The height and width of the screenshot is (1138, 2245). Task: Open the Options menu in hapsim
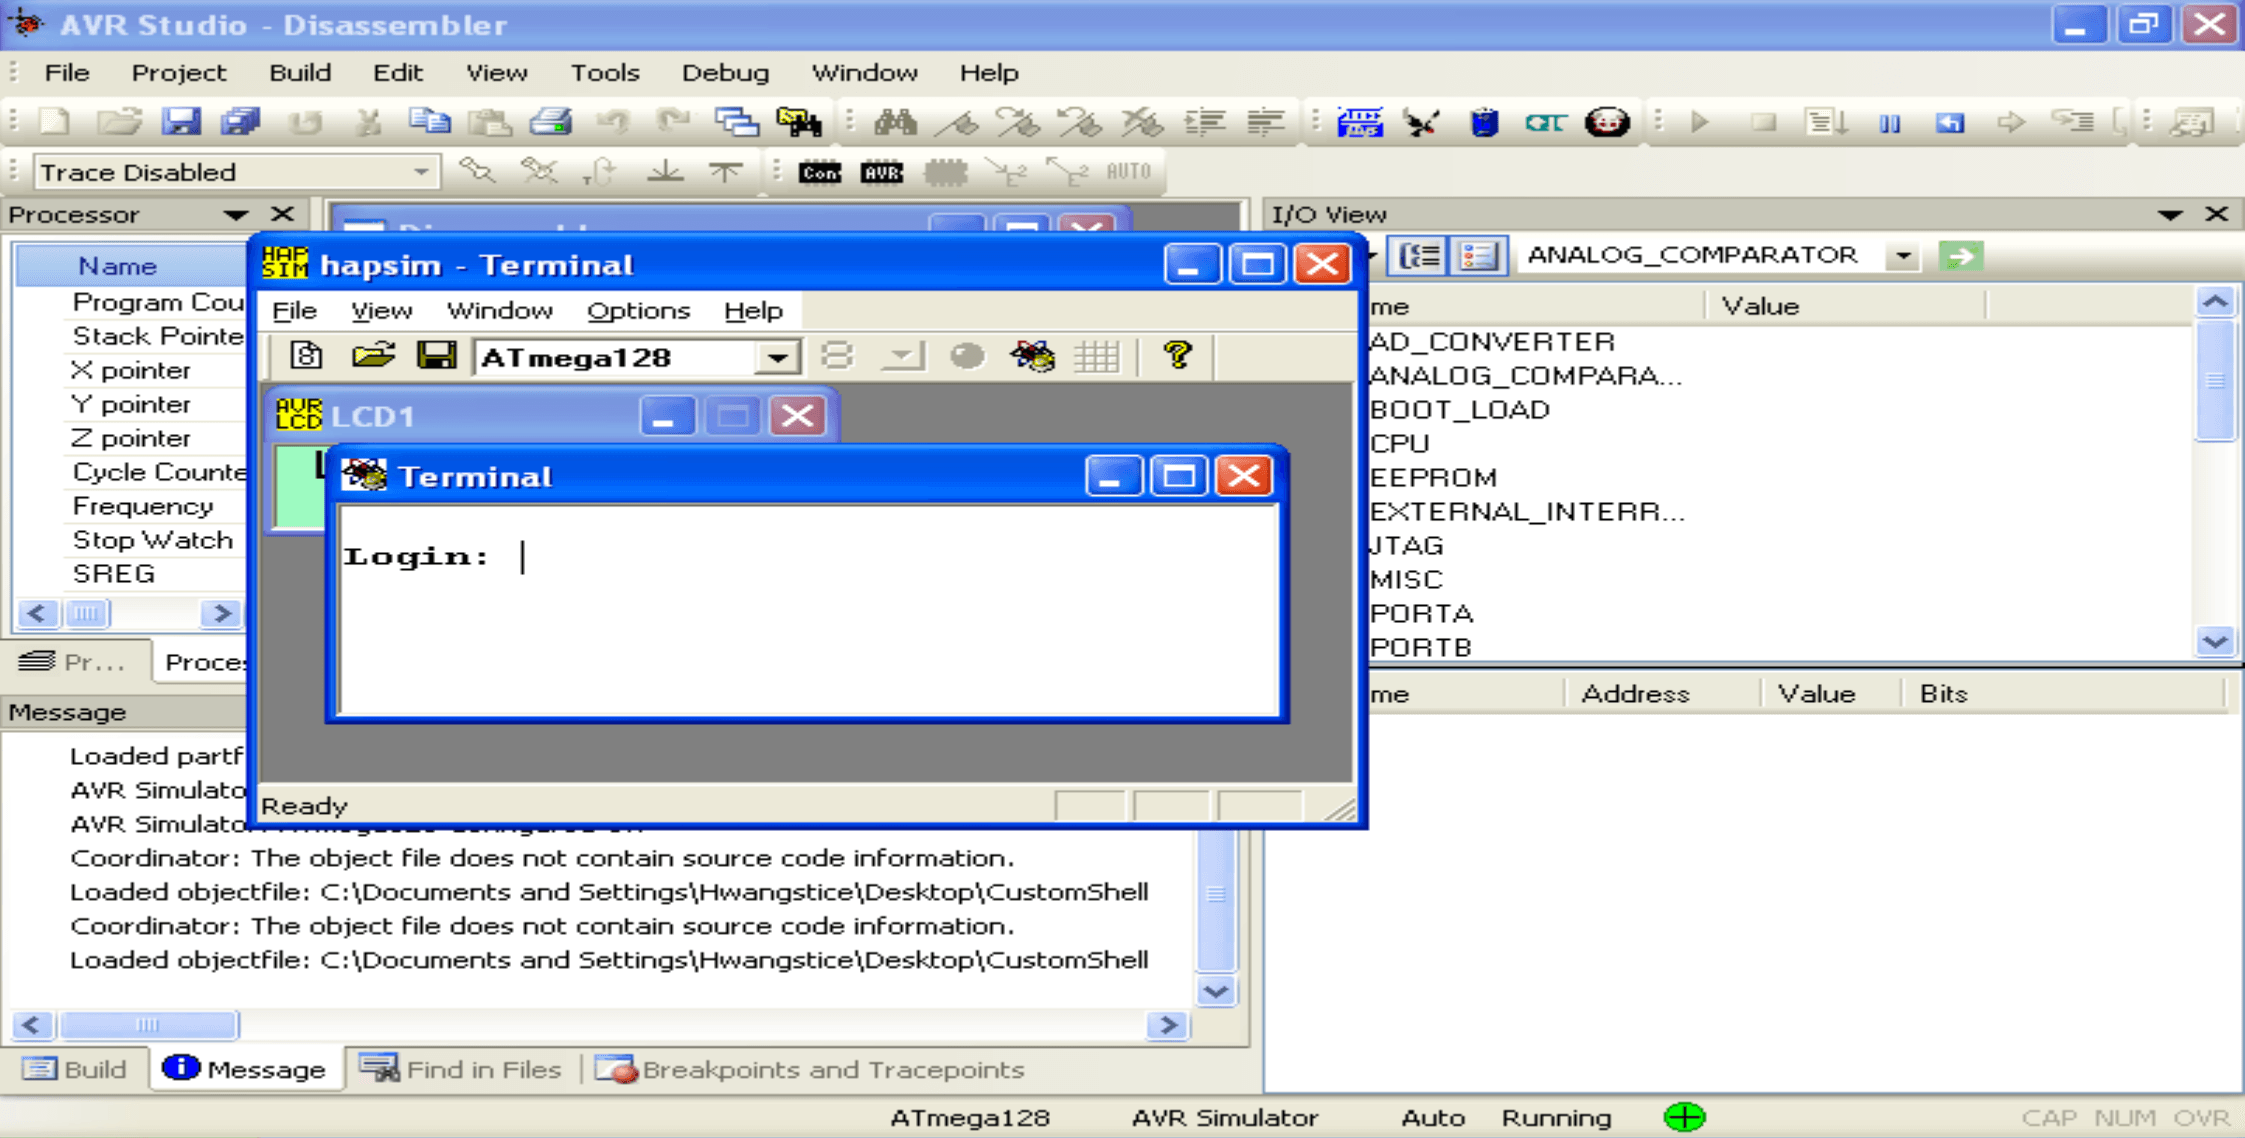pyautogui.click(x=638, y=311)
